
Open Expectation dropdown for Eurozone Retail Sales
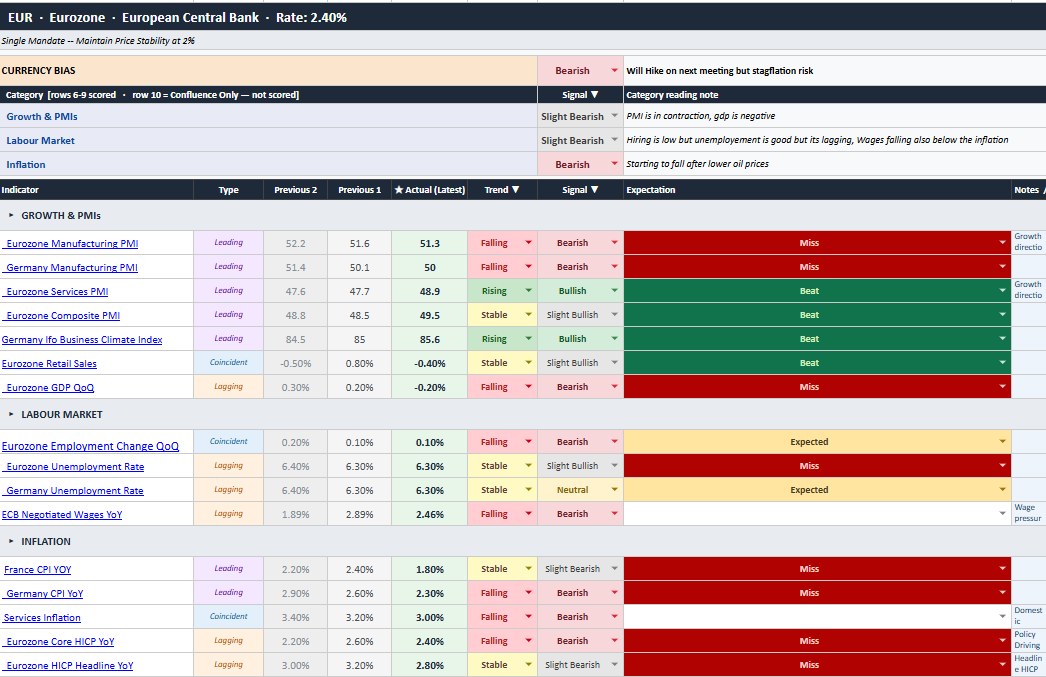[x=1002, y=363]
